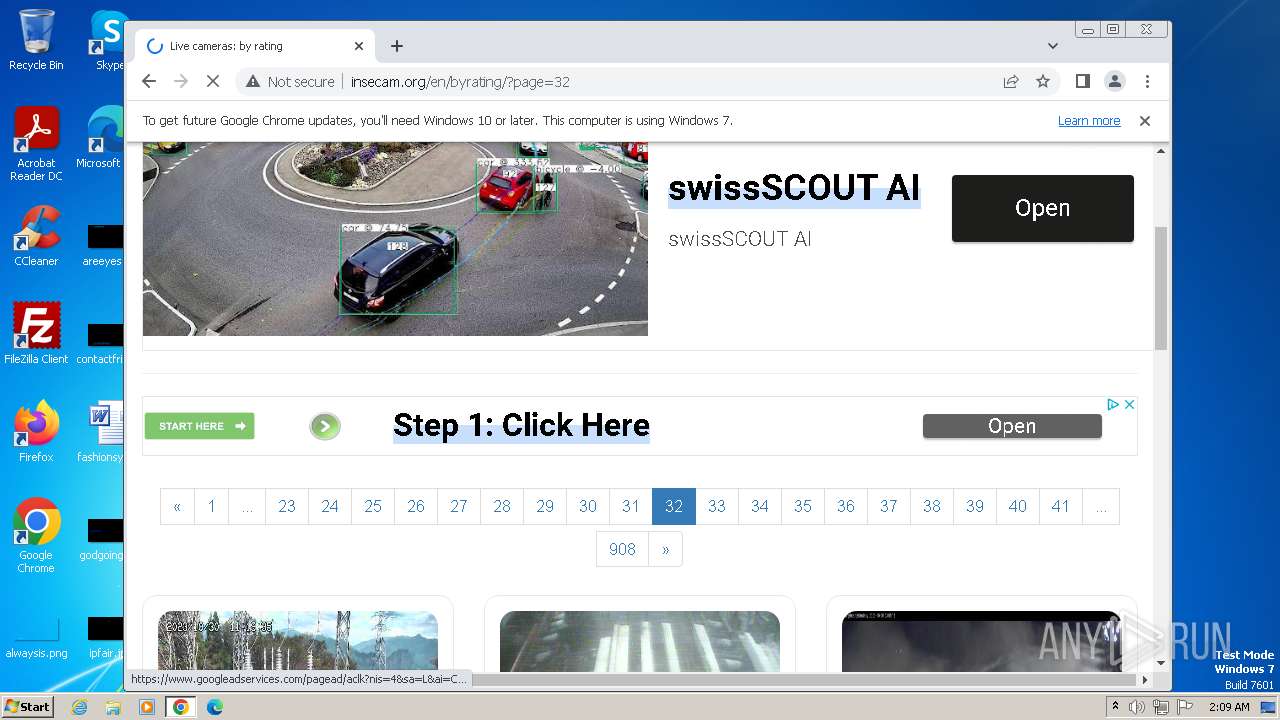Image resolution: width=1280 pixels, height=720 pixels.
Task: Go to page 36
Action: (x=846, y=506)
